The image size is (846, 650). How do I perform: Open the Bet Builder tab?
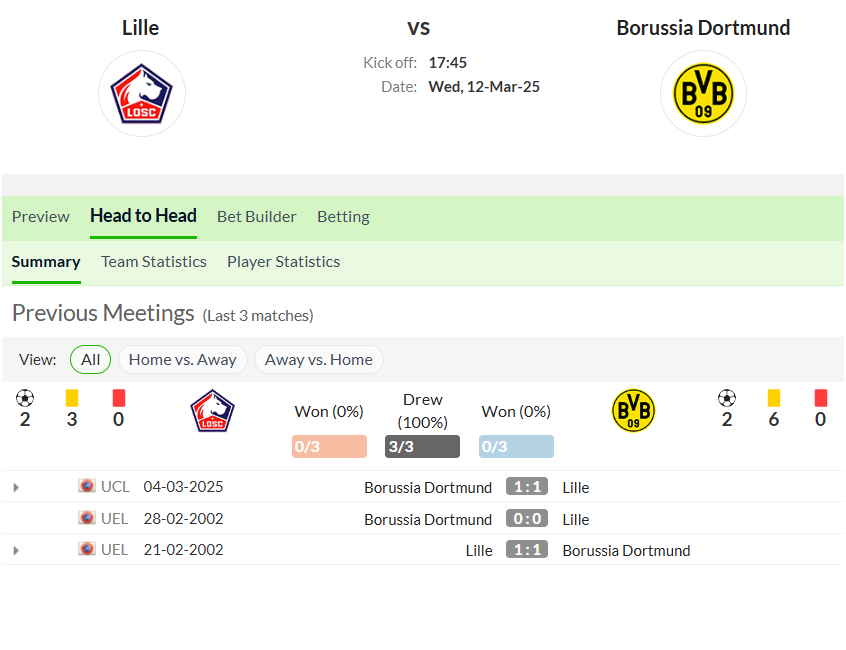tap(257, 217)
